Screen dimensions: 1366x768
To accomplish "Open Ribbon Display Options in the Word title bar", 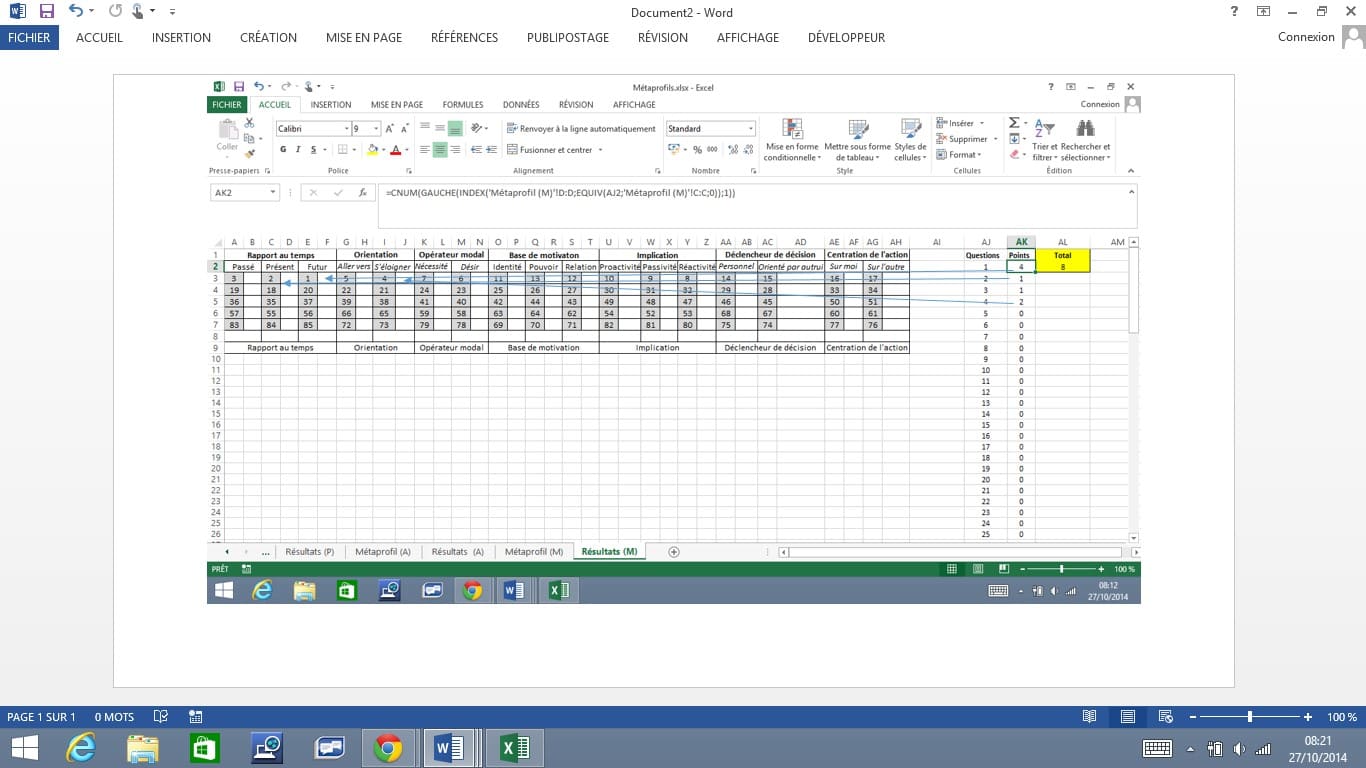I will tap(1264, 12).
